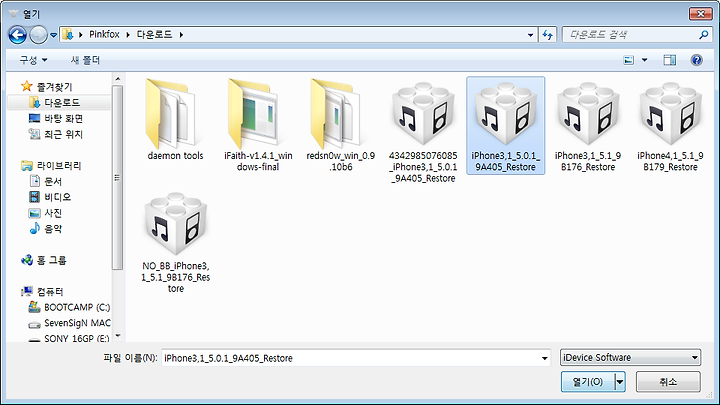Select iPhone4,1_5.1_9B179_Restore file

[670, 125]
